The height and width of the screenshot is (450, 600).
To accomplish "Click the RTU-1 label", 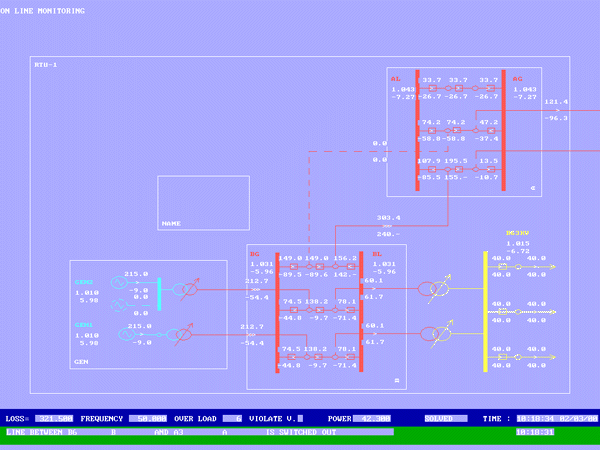I will [46, 64].
